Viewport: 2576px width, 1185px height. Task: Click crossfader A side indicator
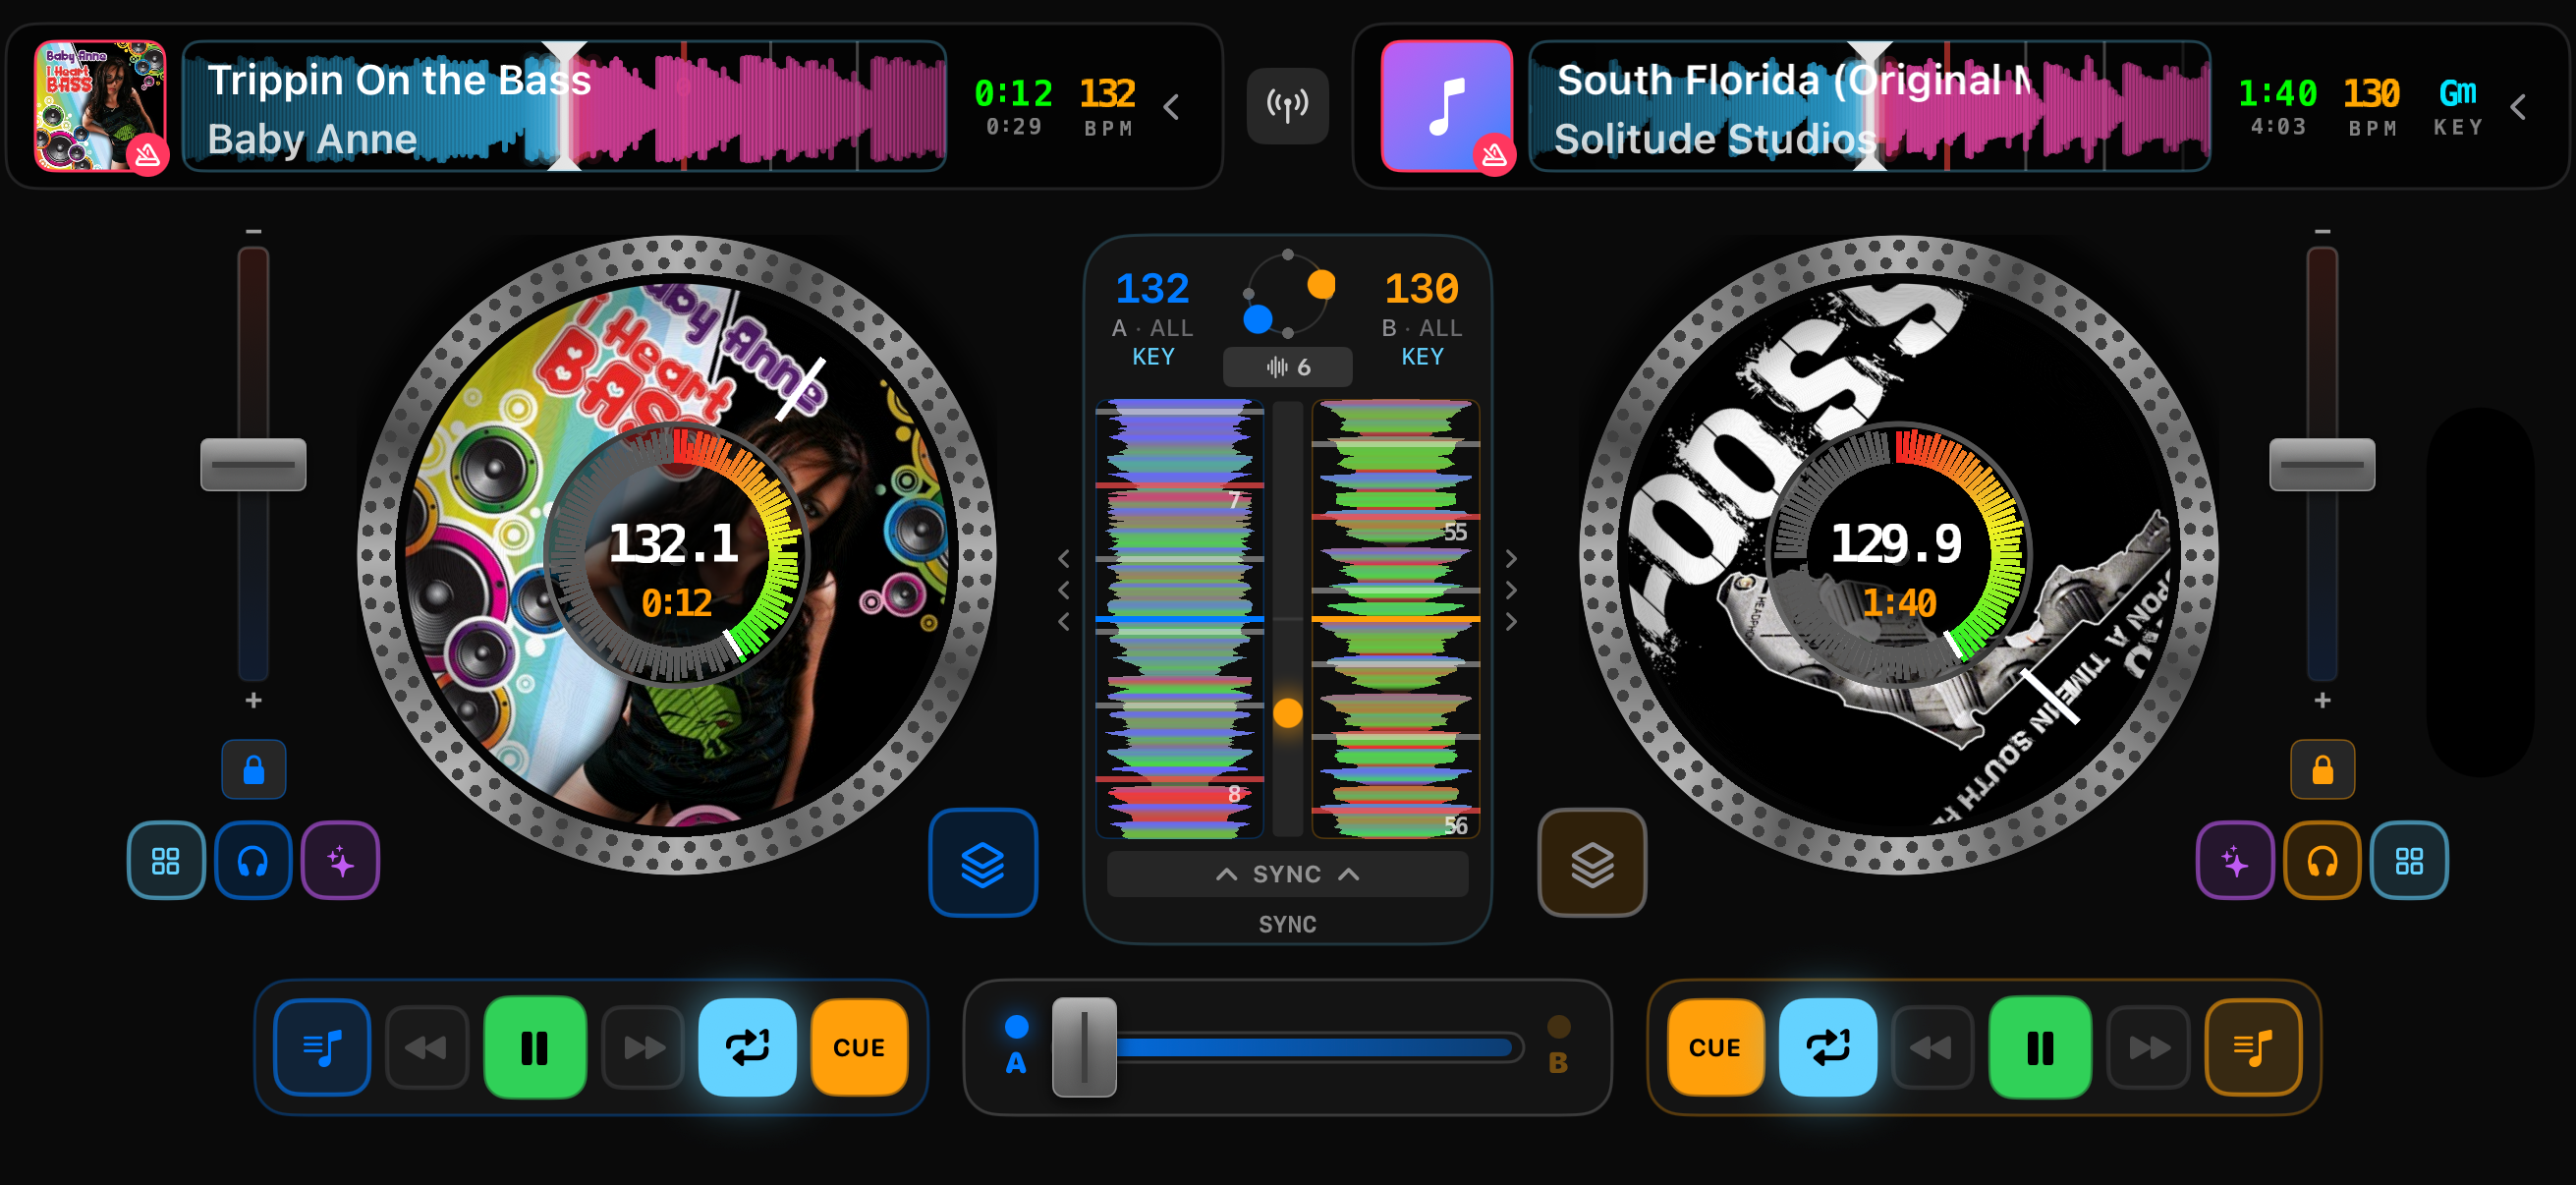click(1016, 1045)
